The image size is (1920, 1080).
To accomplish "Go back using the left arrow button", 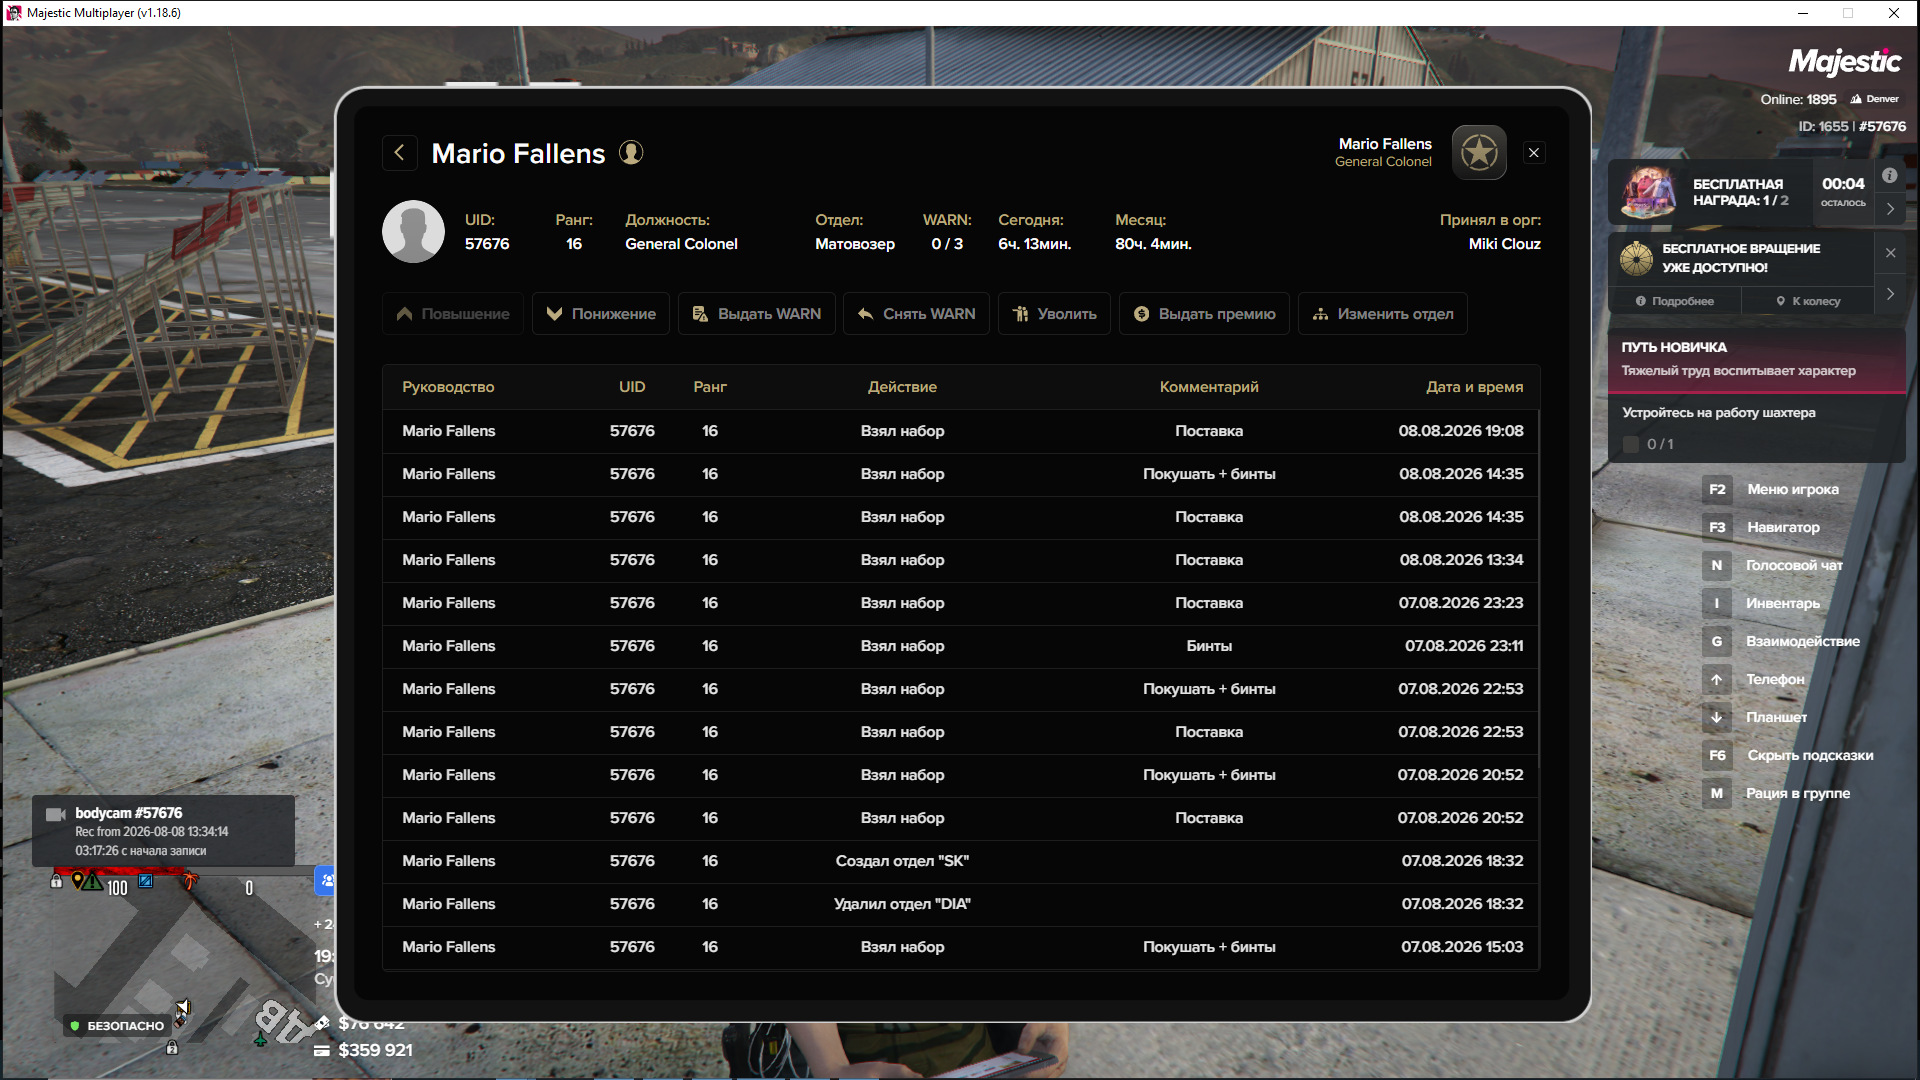I will pyautogui.click(x=399, y=153).
